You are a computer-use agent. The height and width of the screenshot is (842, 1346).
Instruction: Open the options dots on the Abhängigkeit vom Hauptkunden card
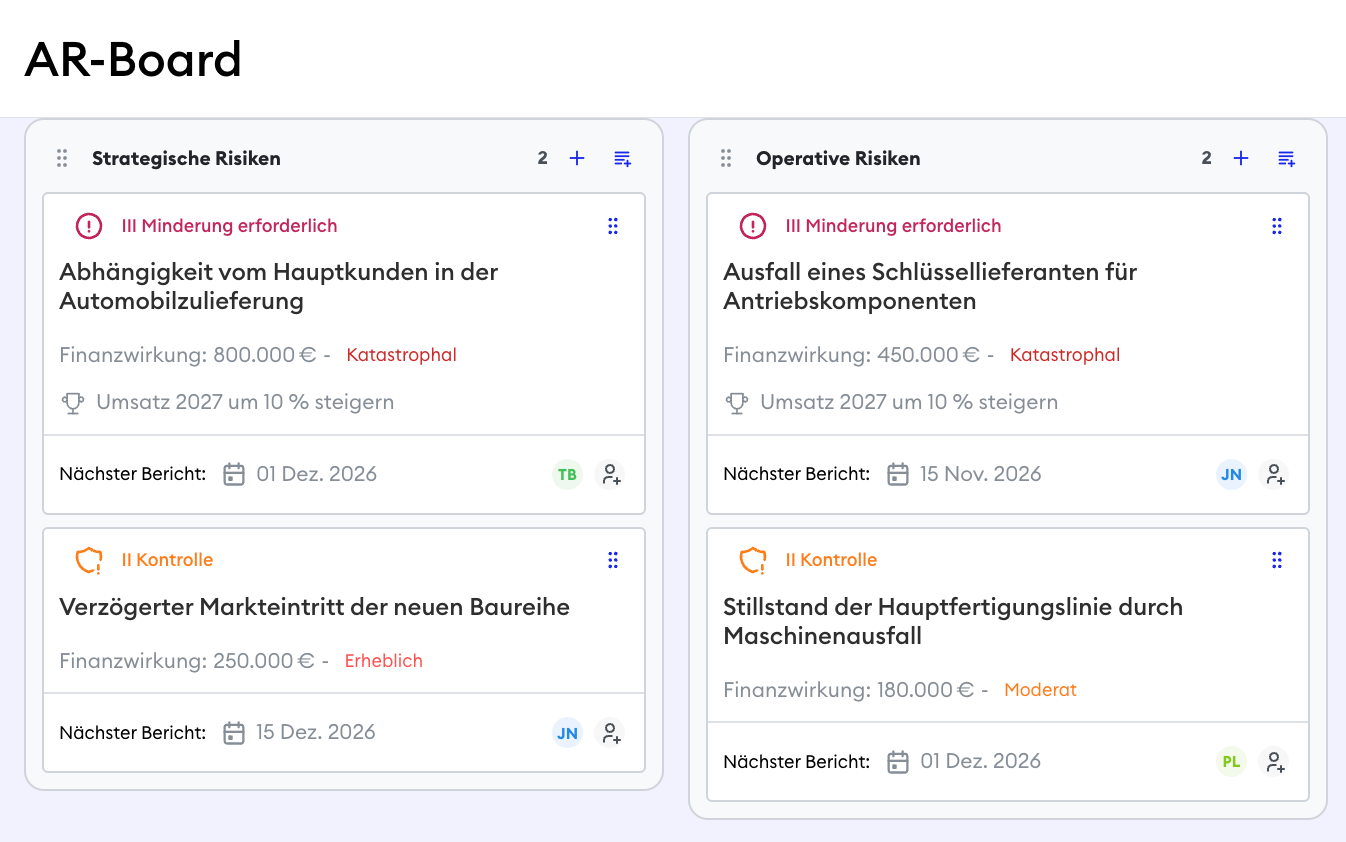click(613, 226)
